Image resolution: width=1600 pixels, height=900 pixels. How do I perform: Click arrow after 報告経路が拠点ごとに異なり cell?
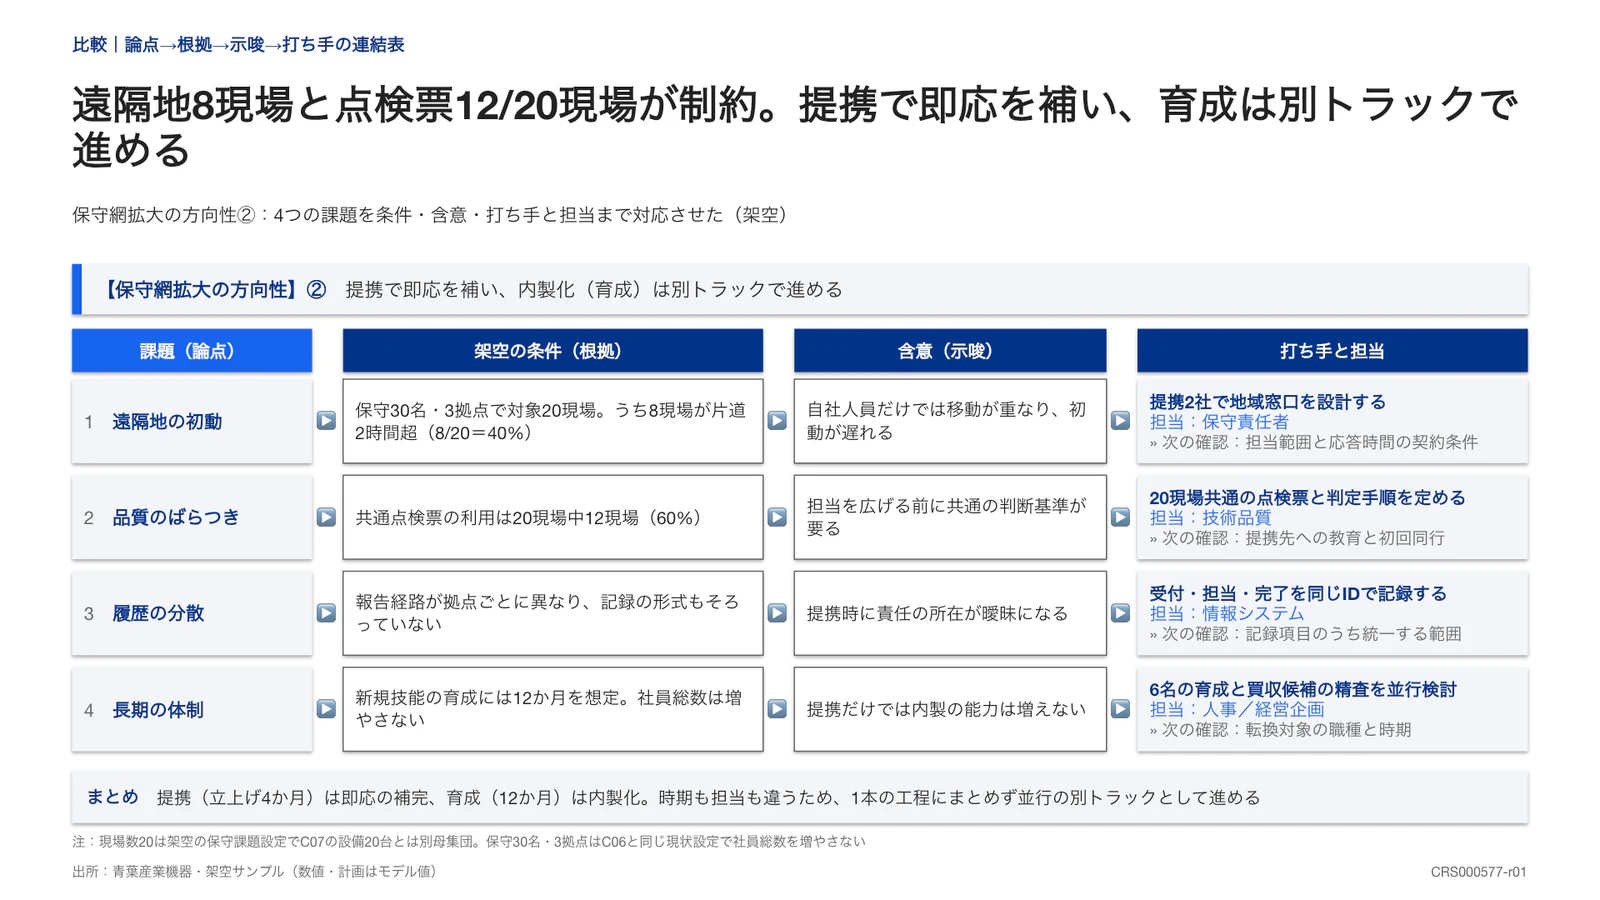777,613
